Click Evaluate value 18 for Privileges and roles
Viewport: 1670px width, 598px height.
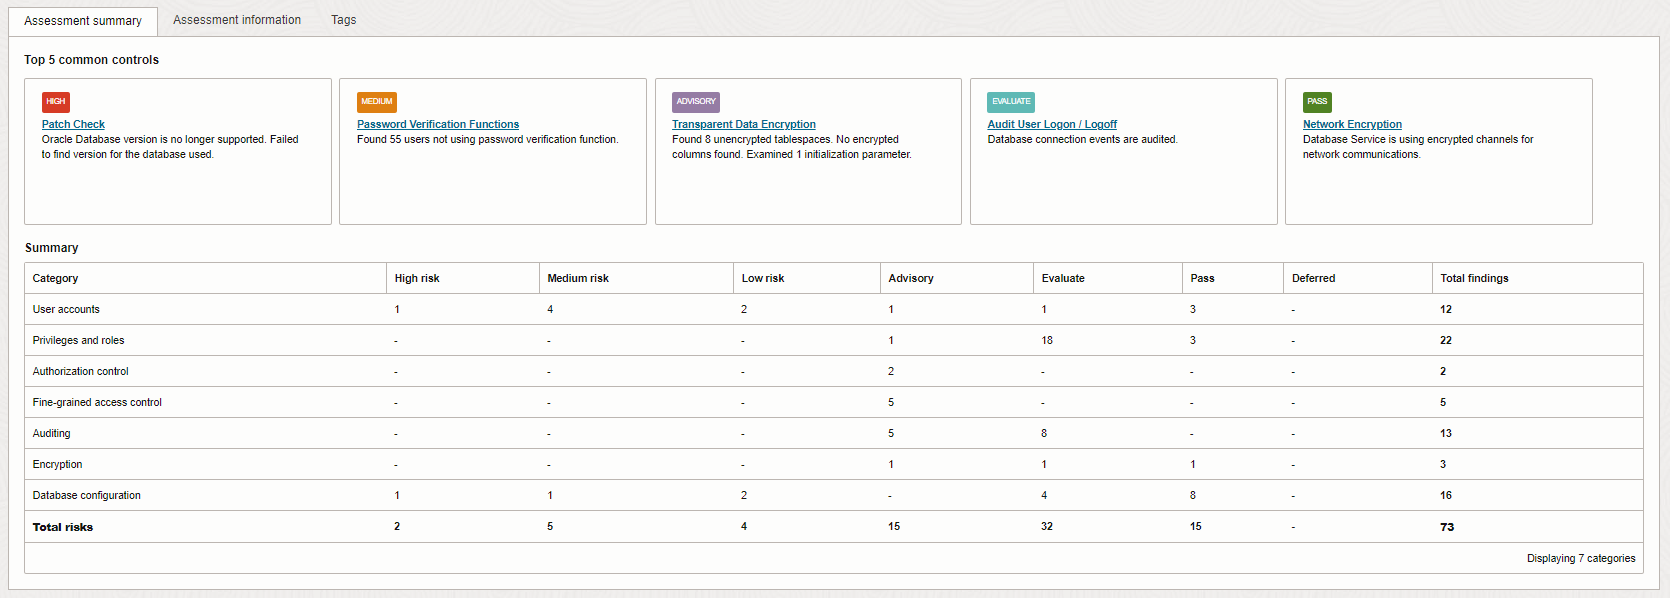(x=1047, y=340)
